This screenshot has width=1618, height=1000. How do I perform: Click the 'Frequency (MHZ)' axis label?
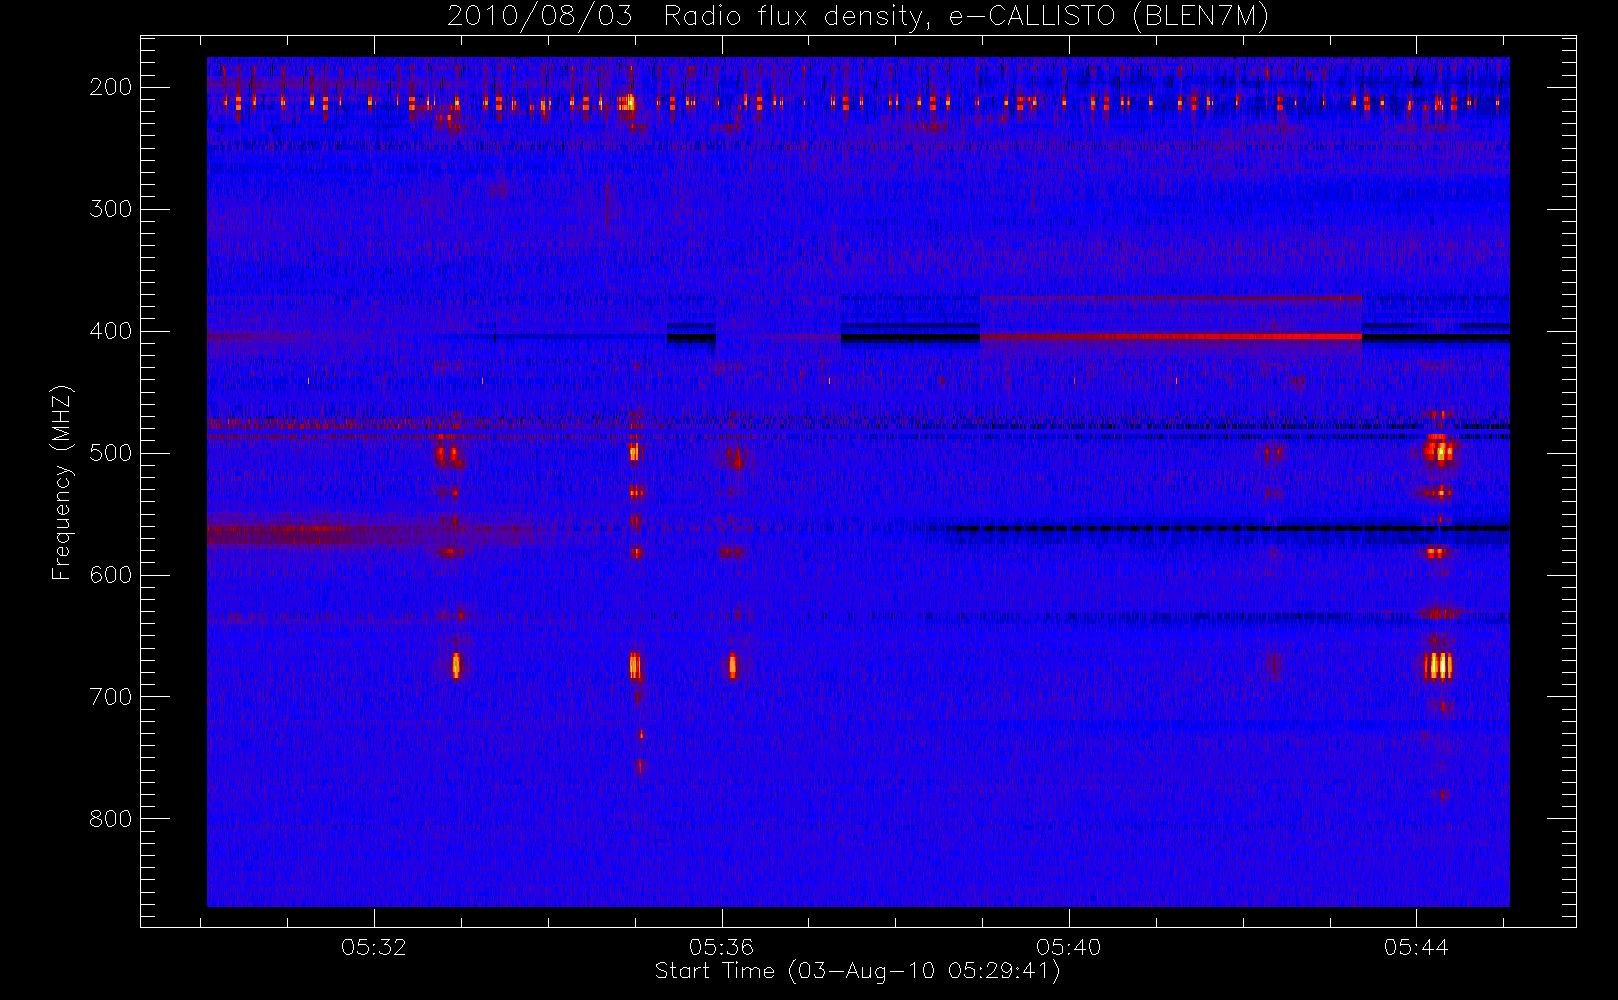coord(62,483)
